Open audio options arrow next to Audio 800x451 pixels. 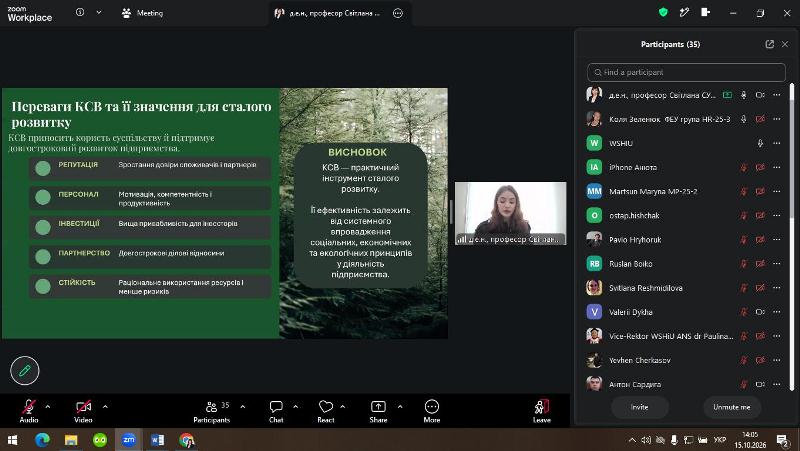click(x=48, y=407)
